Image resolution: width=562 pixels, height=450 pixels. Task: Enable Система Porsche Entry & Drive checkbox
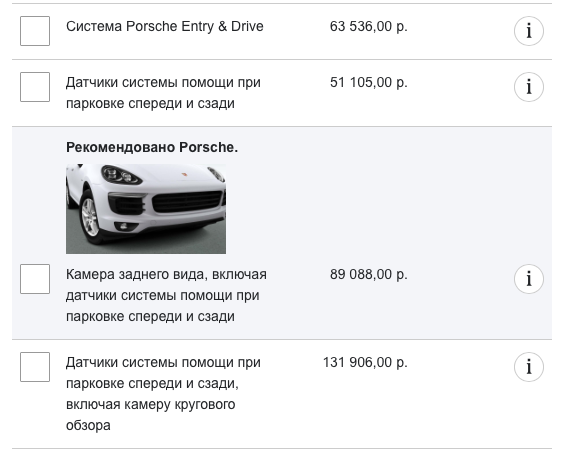[35, 31]
